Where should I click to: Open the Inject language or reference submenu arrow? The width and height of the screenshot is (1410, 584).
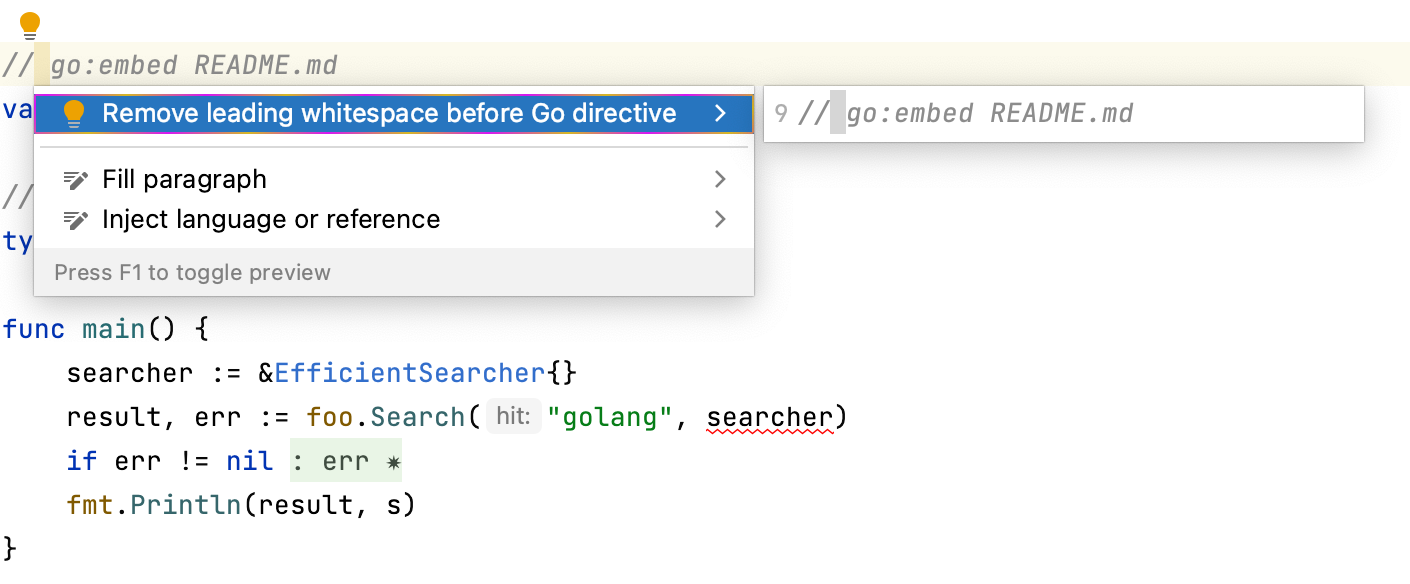pos(720,220)
